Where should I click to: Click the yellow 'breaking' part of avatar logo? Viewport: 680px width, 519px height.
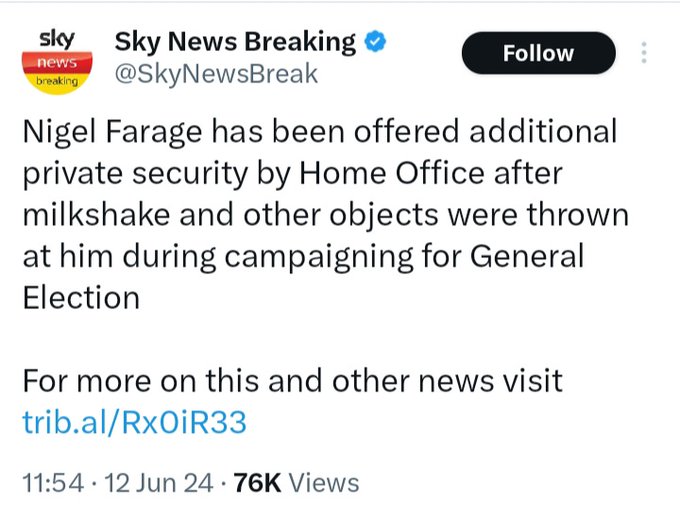click(57, 82)
